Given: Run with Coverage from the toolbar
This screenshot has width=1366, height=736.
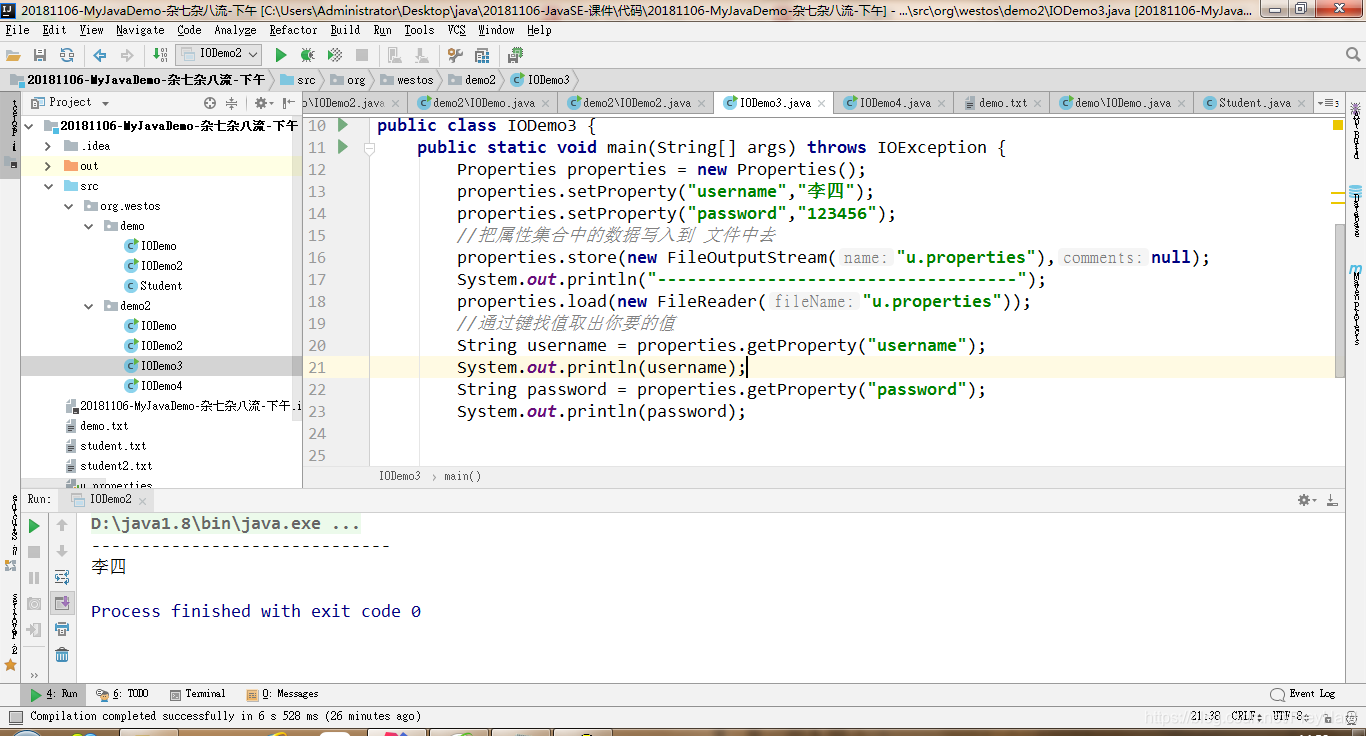Looking at the screenshot, I should coord(335,55).
